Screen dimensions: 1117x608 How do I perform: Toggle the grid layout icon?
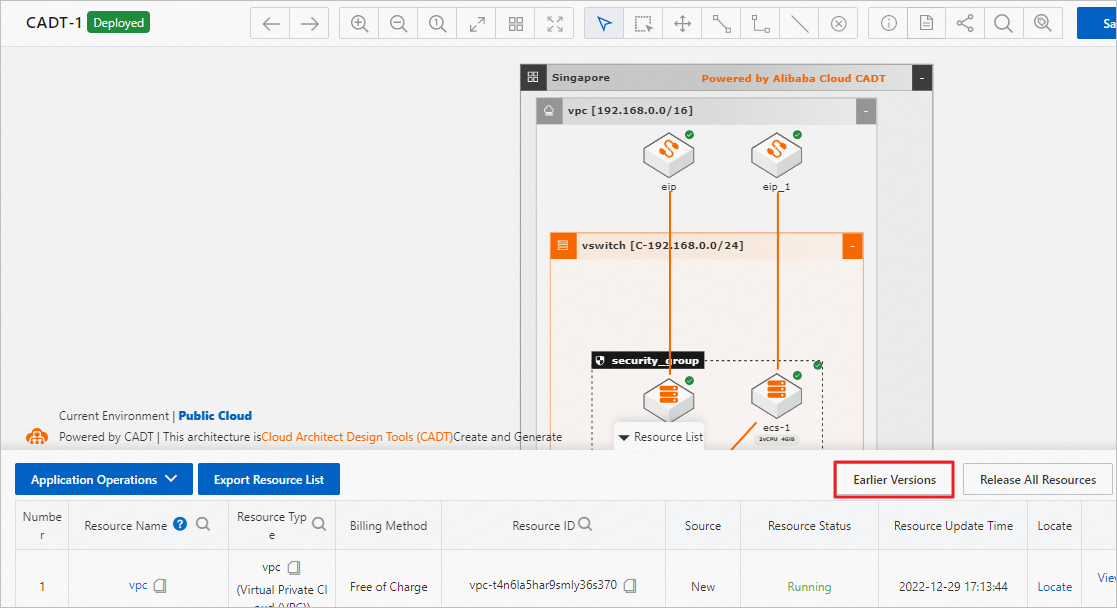click(516, 24)
